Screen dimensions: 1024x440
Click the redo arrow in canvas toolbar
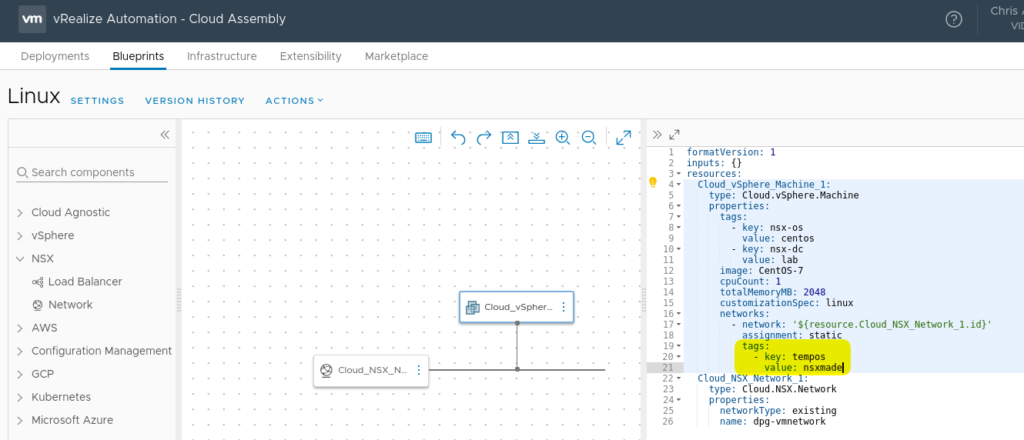coord(484,138)
